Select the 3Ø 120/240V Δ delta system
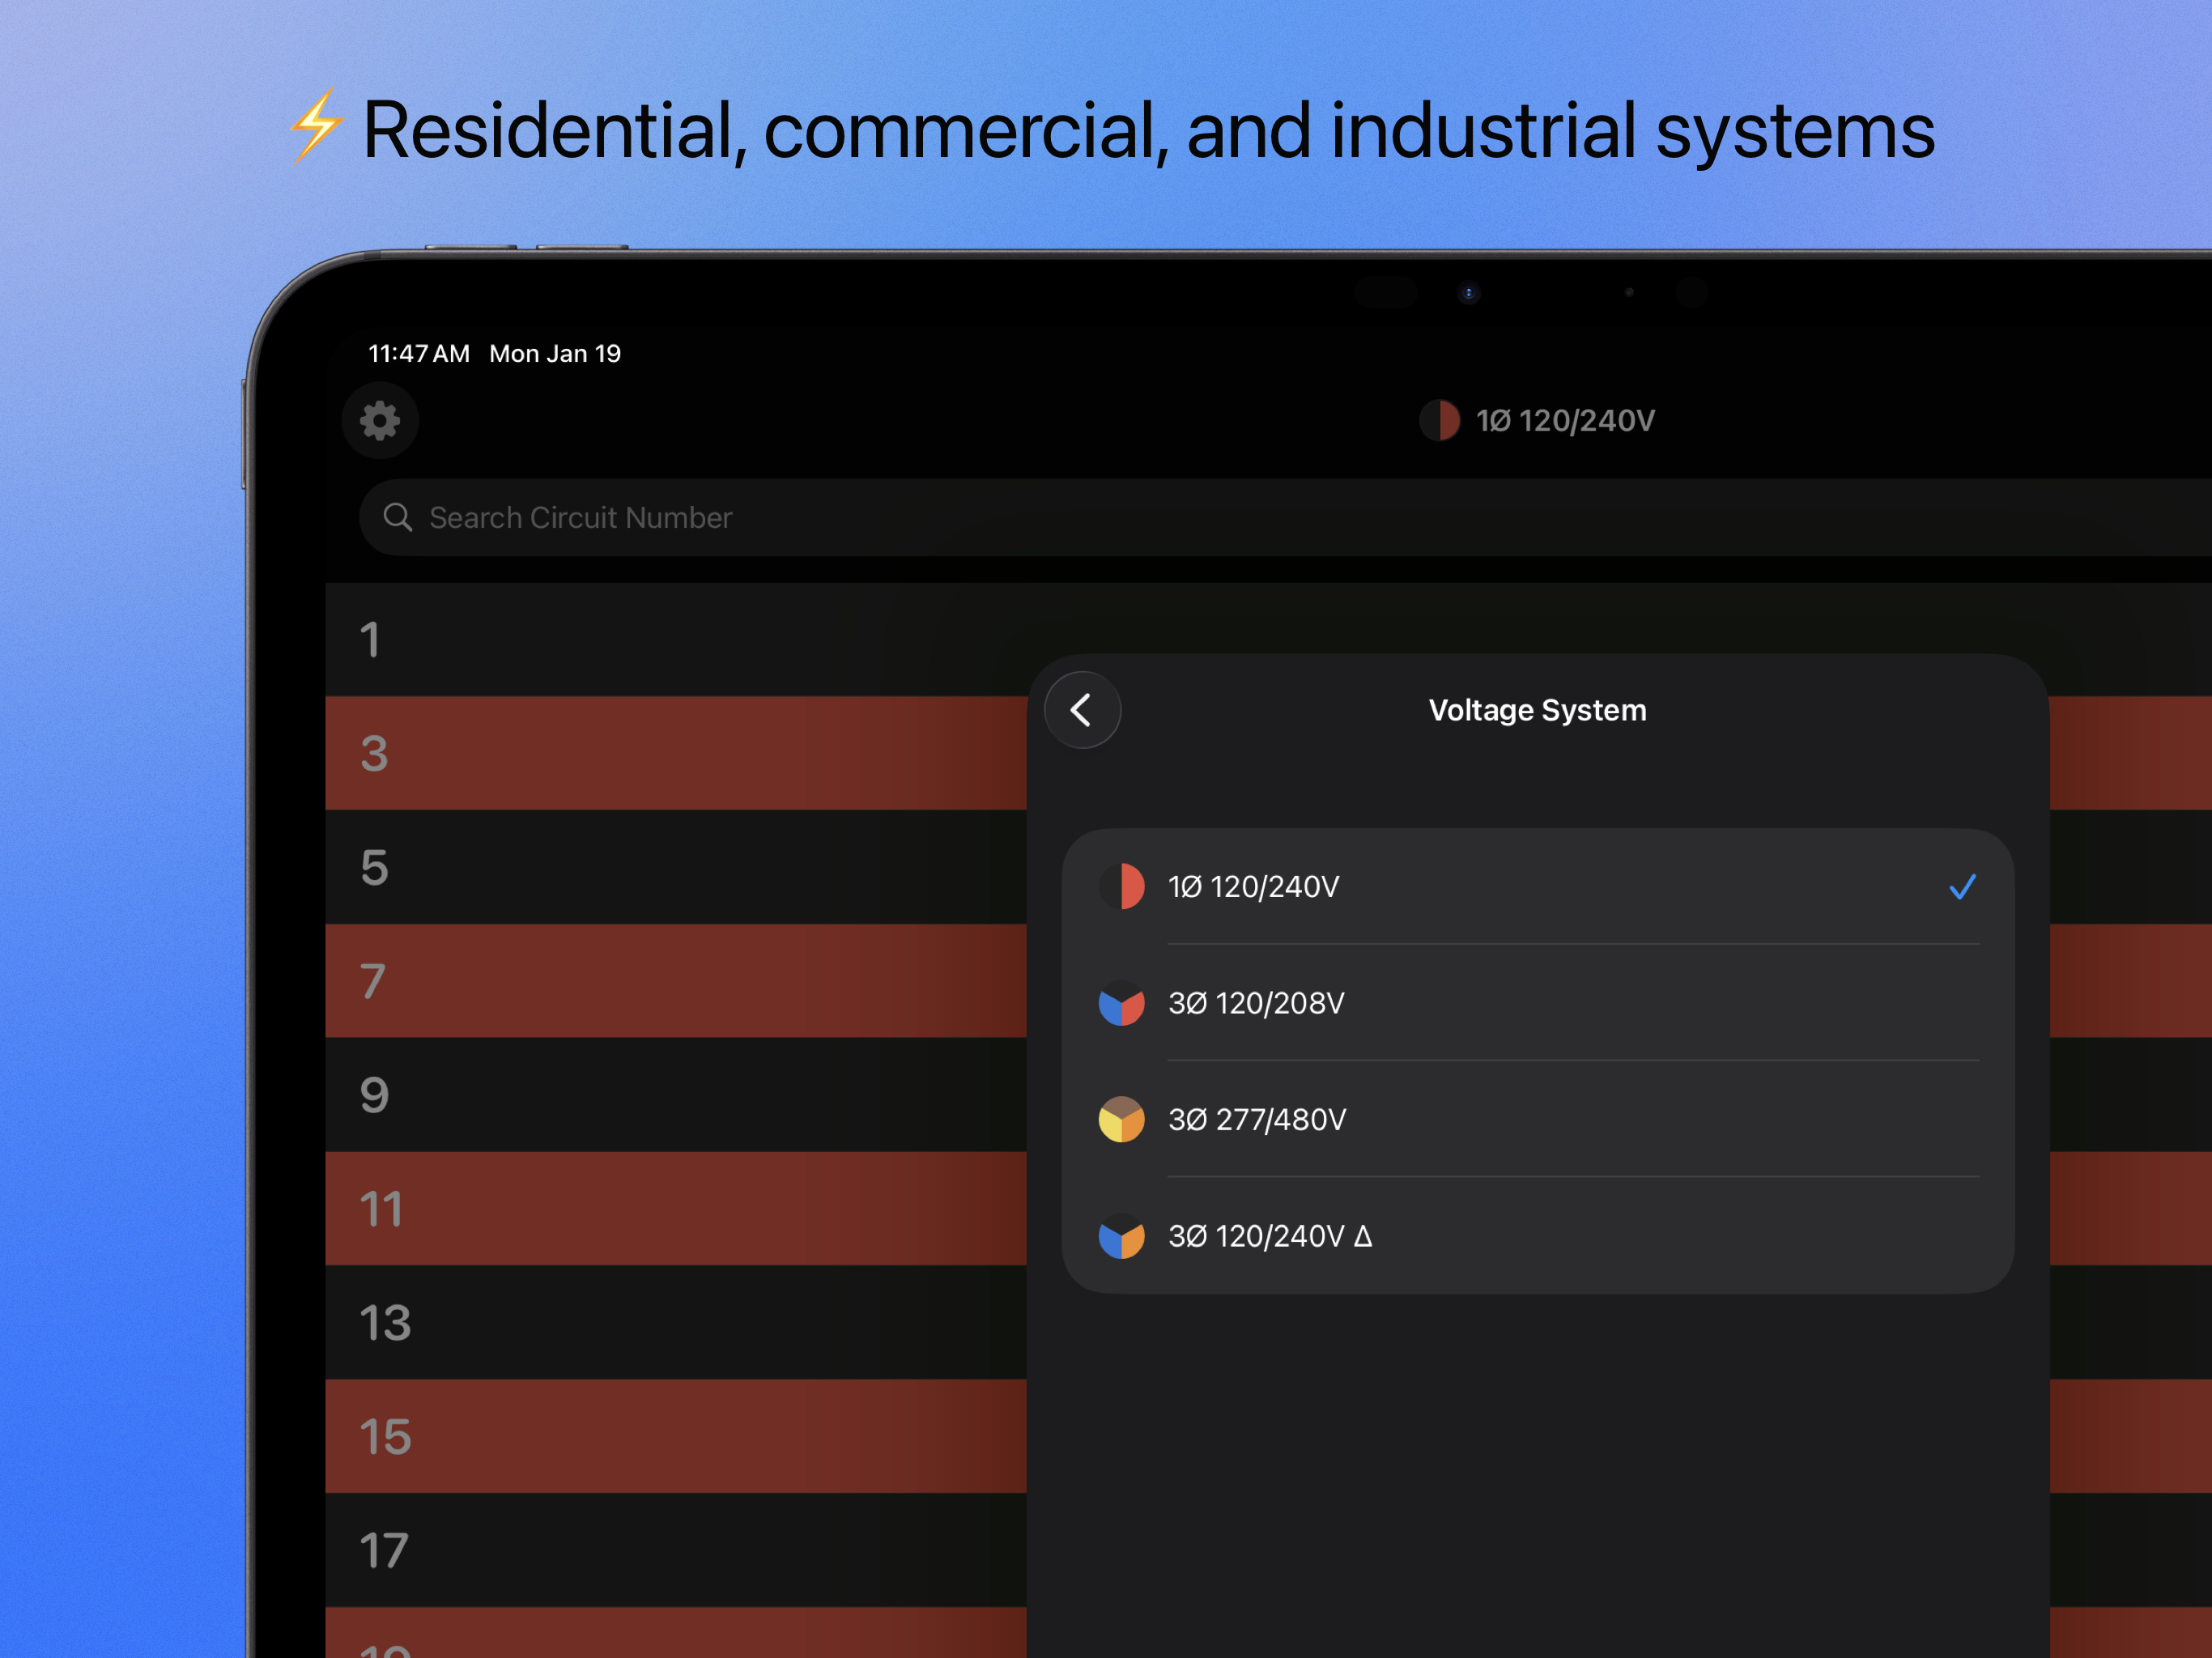Image resolution: width=2212 pixels, height=1658 pixels. click(x=1538, y=1236)
